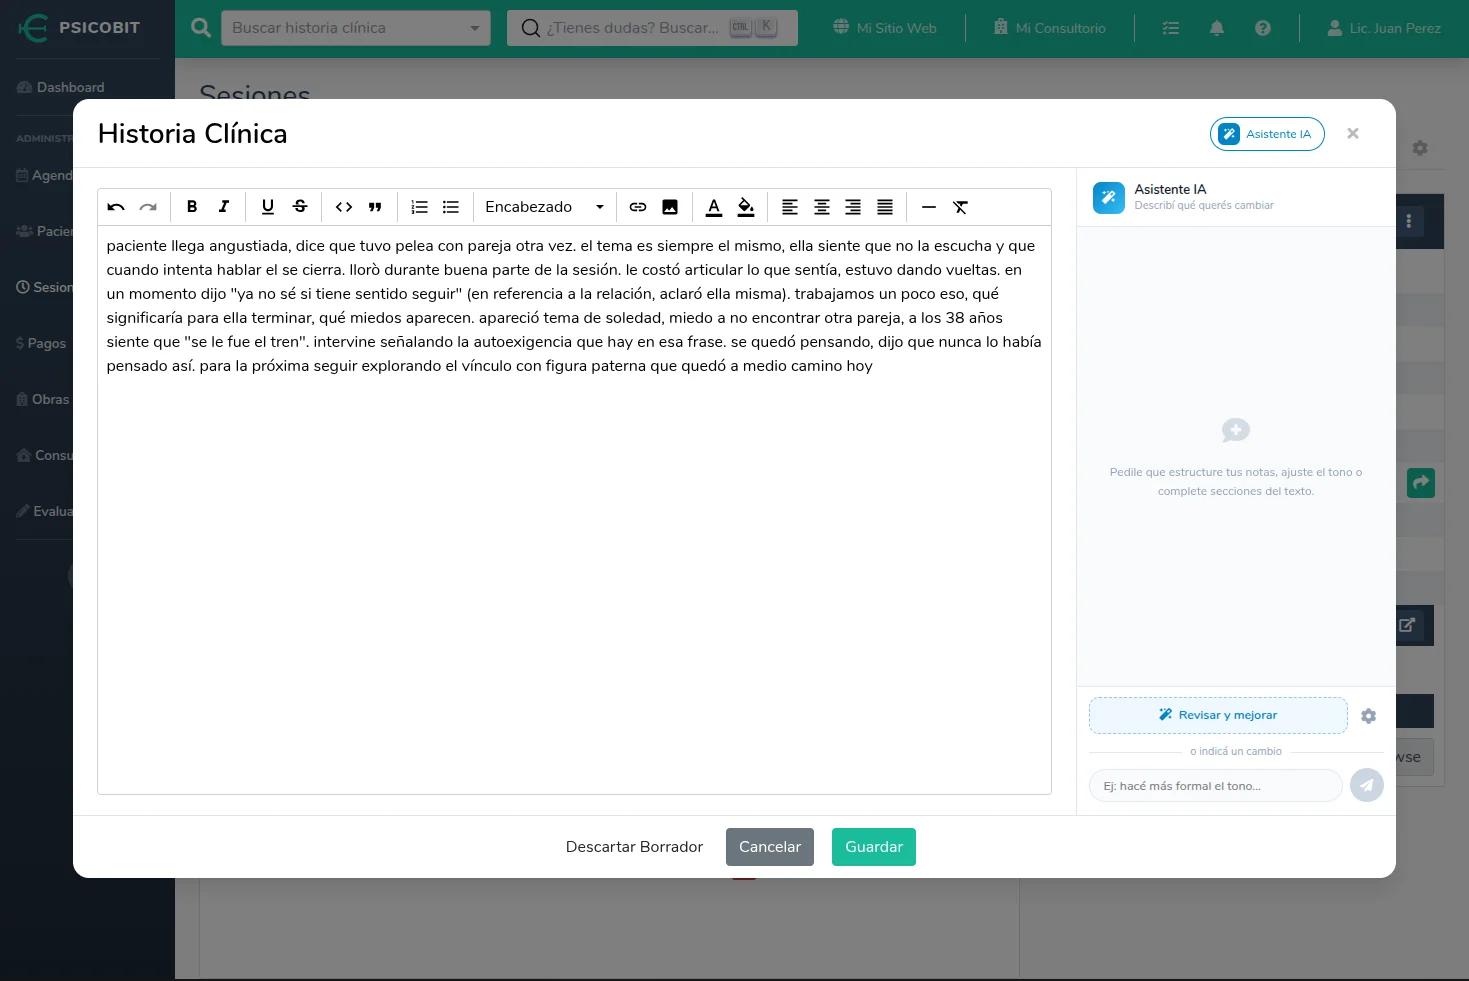Open Obras in the sidebar

[x=43, y=399]
